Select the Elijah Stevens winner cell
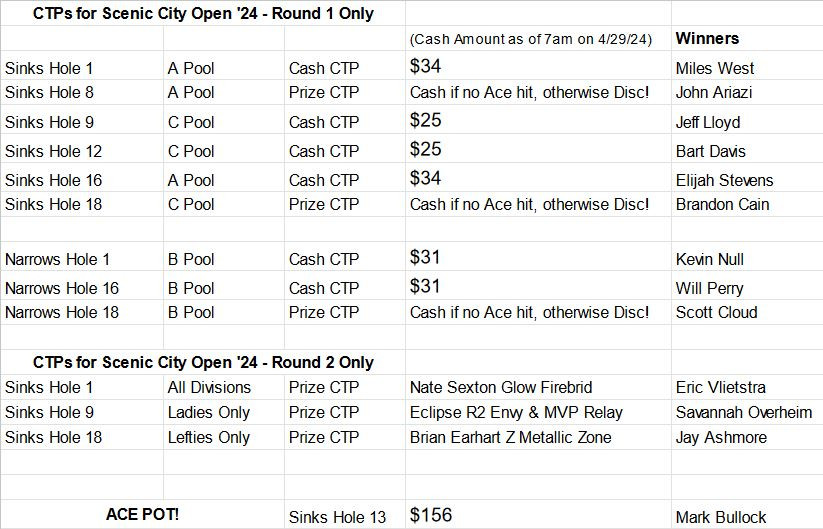The height and width of the screenshot is (529, 823). coord(724,180)
